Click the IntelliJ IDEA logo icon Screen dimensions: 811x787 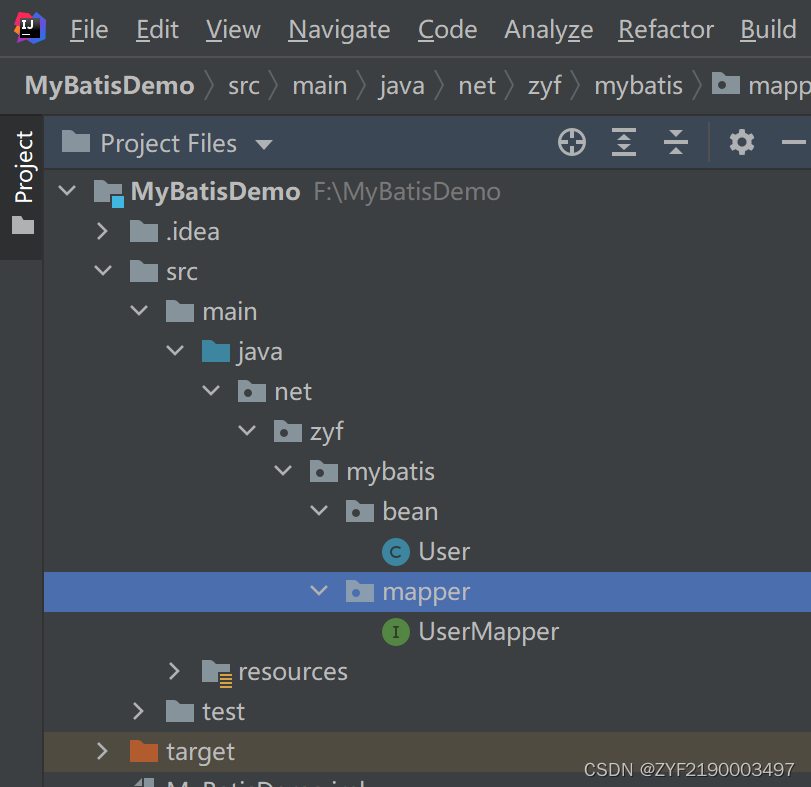tap(29, 28)
